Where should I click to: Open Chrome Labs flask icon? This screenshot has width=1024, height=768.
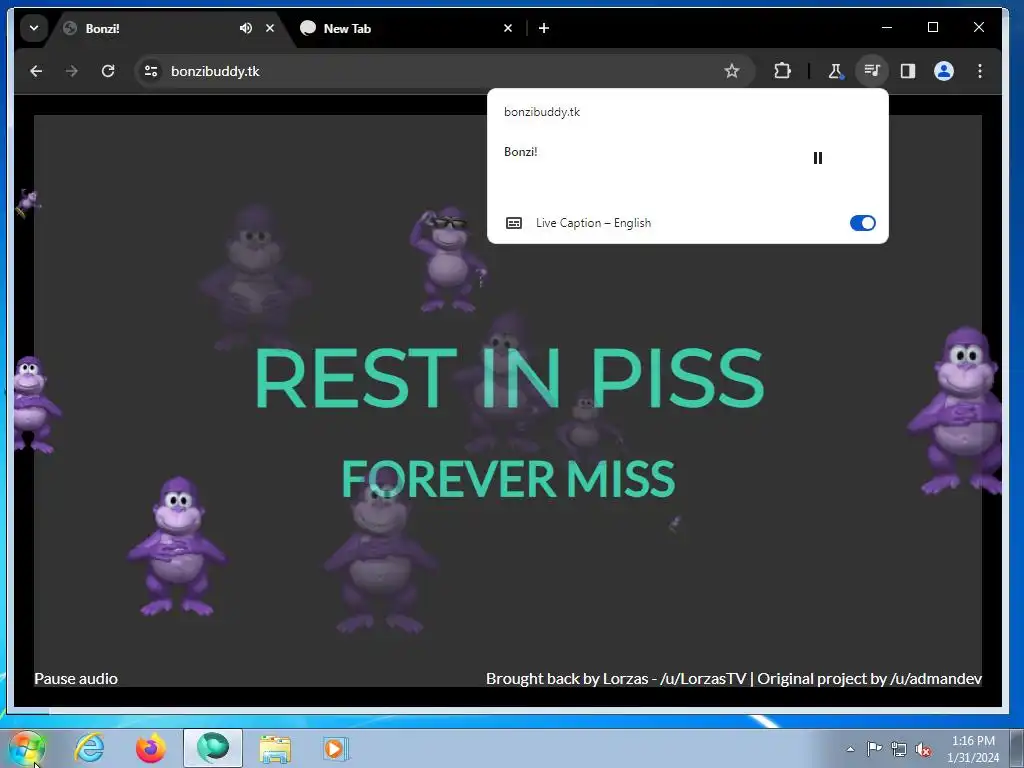835,71
